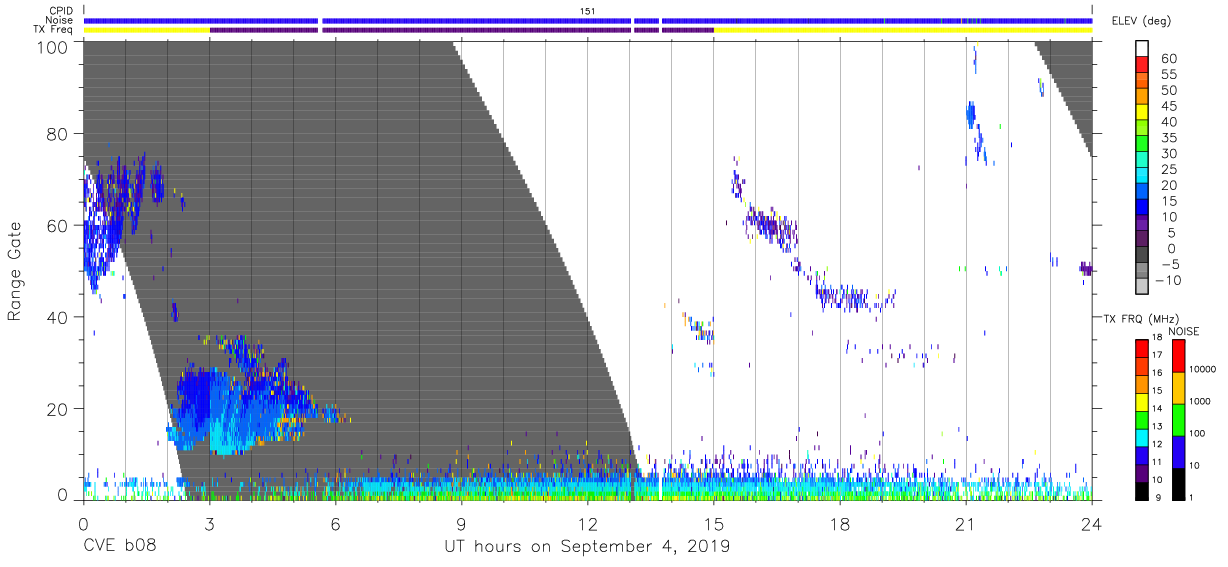Click the green segment of NOISE colorbar

click(1177, 419)
